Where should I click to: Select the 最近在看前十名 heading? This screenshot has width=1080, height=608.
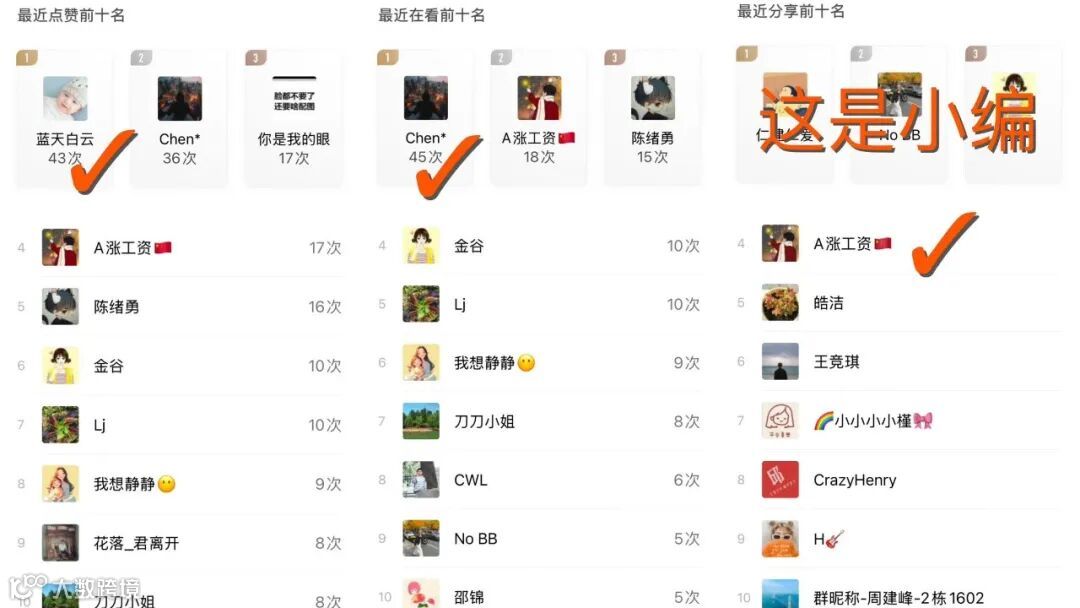[431, 15]
